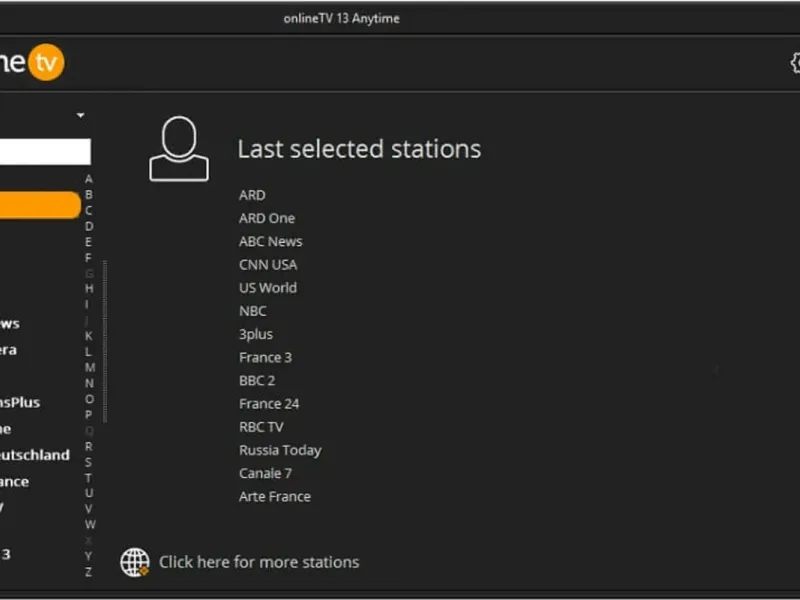Click the "Click here for more stations" link
This screenshot has height=600, width=800.
tap(258, 562)
